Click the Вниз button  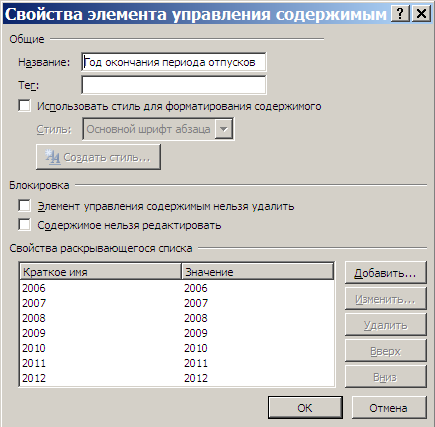pyautogui.click(x=386, y=377)
